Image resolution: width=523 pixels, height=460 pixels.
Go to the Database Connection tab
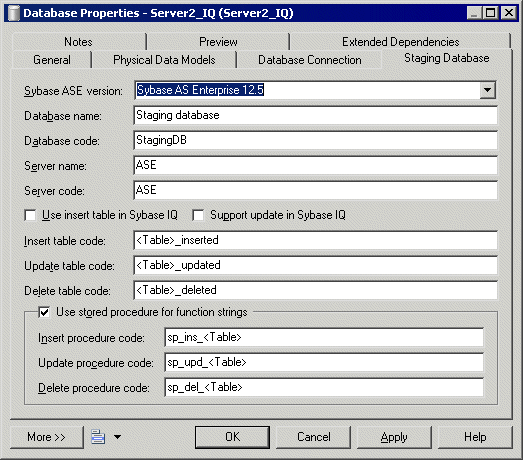[x=310, y=60]
